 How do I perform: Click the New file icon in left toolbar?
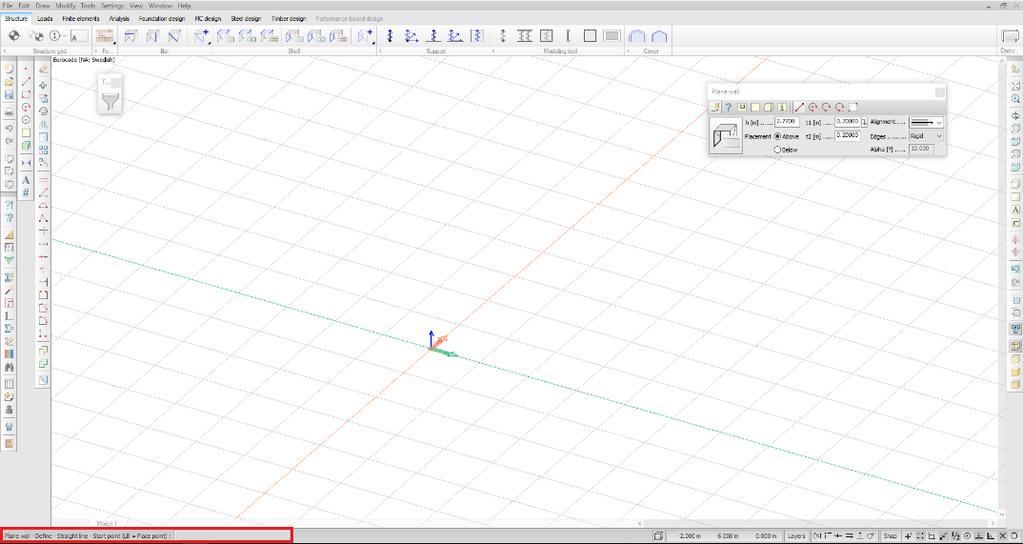coord(8,69)
